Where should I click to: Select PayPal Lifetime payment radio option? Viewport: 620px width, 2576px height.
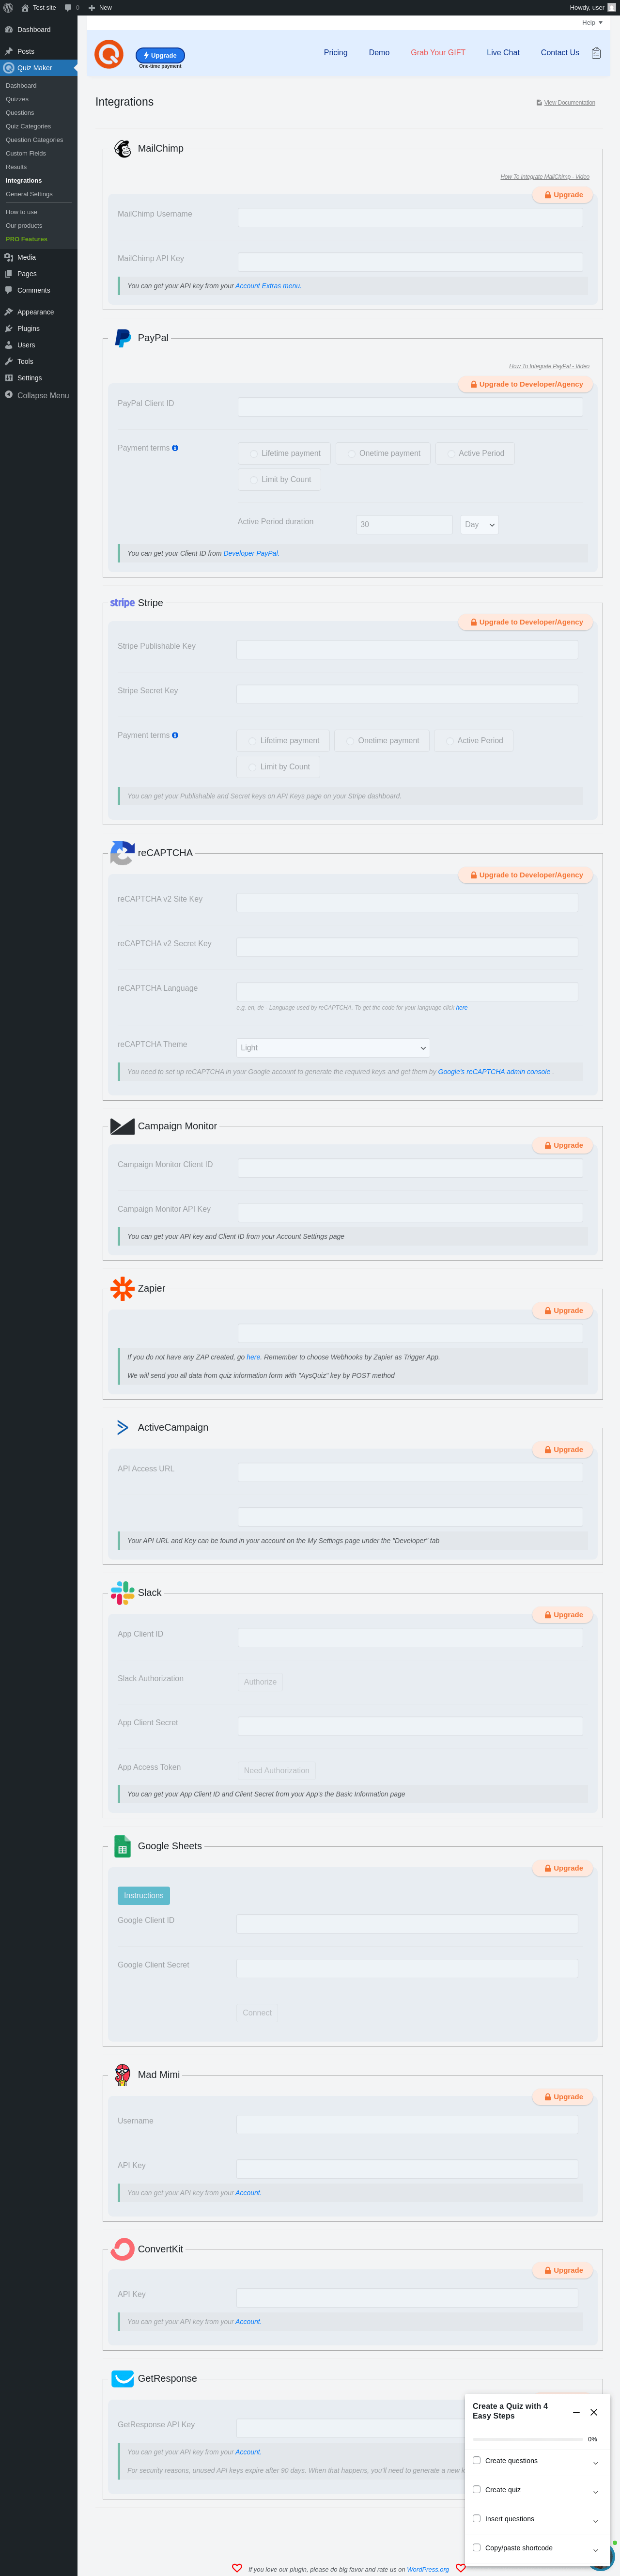[254, 453]
